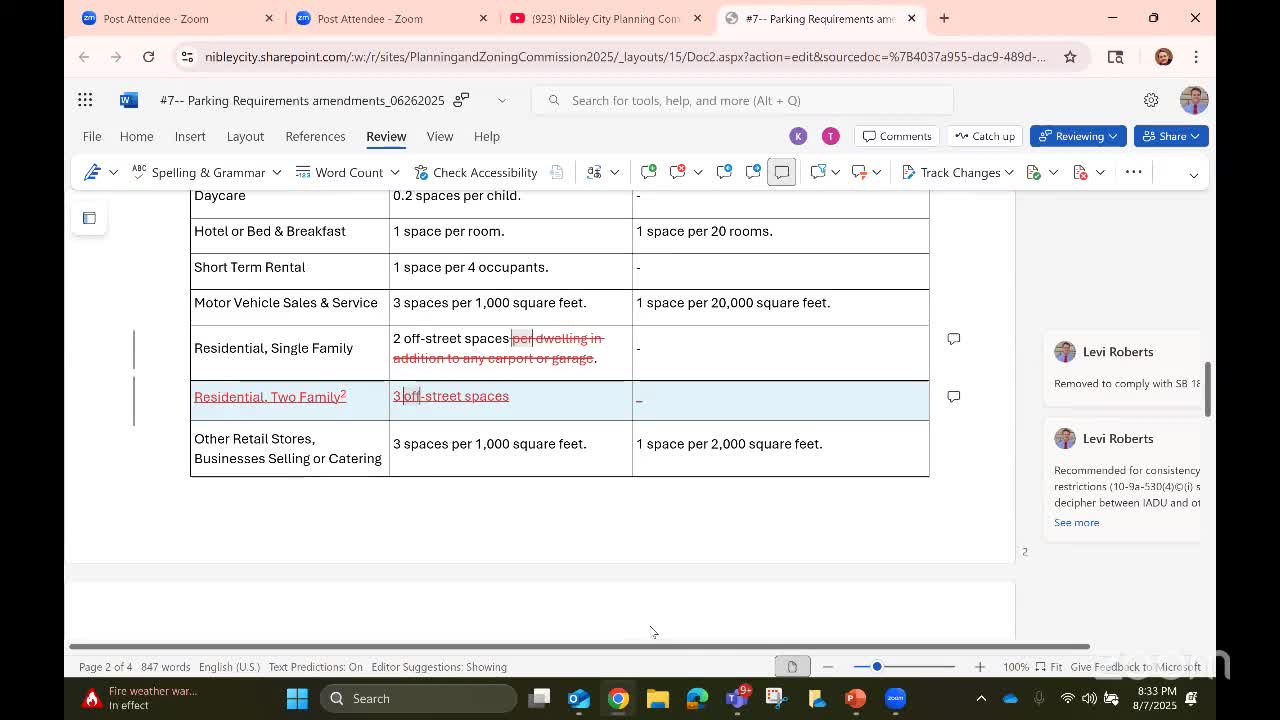Open the Translate tool icon
The height and width of the screenshot is (720, 1280).
[594, 172]
